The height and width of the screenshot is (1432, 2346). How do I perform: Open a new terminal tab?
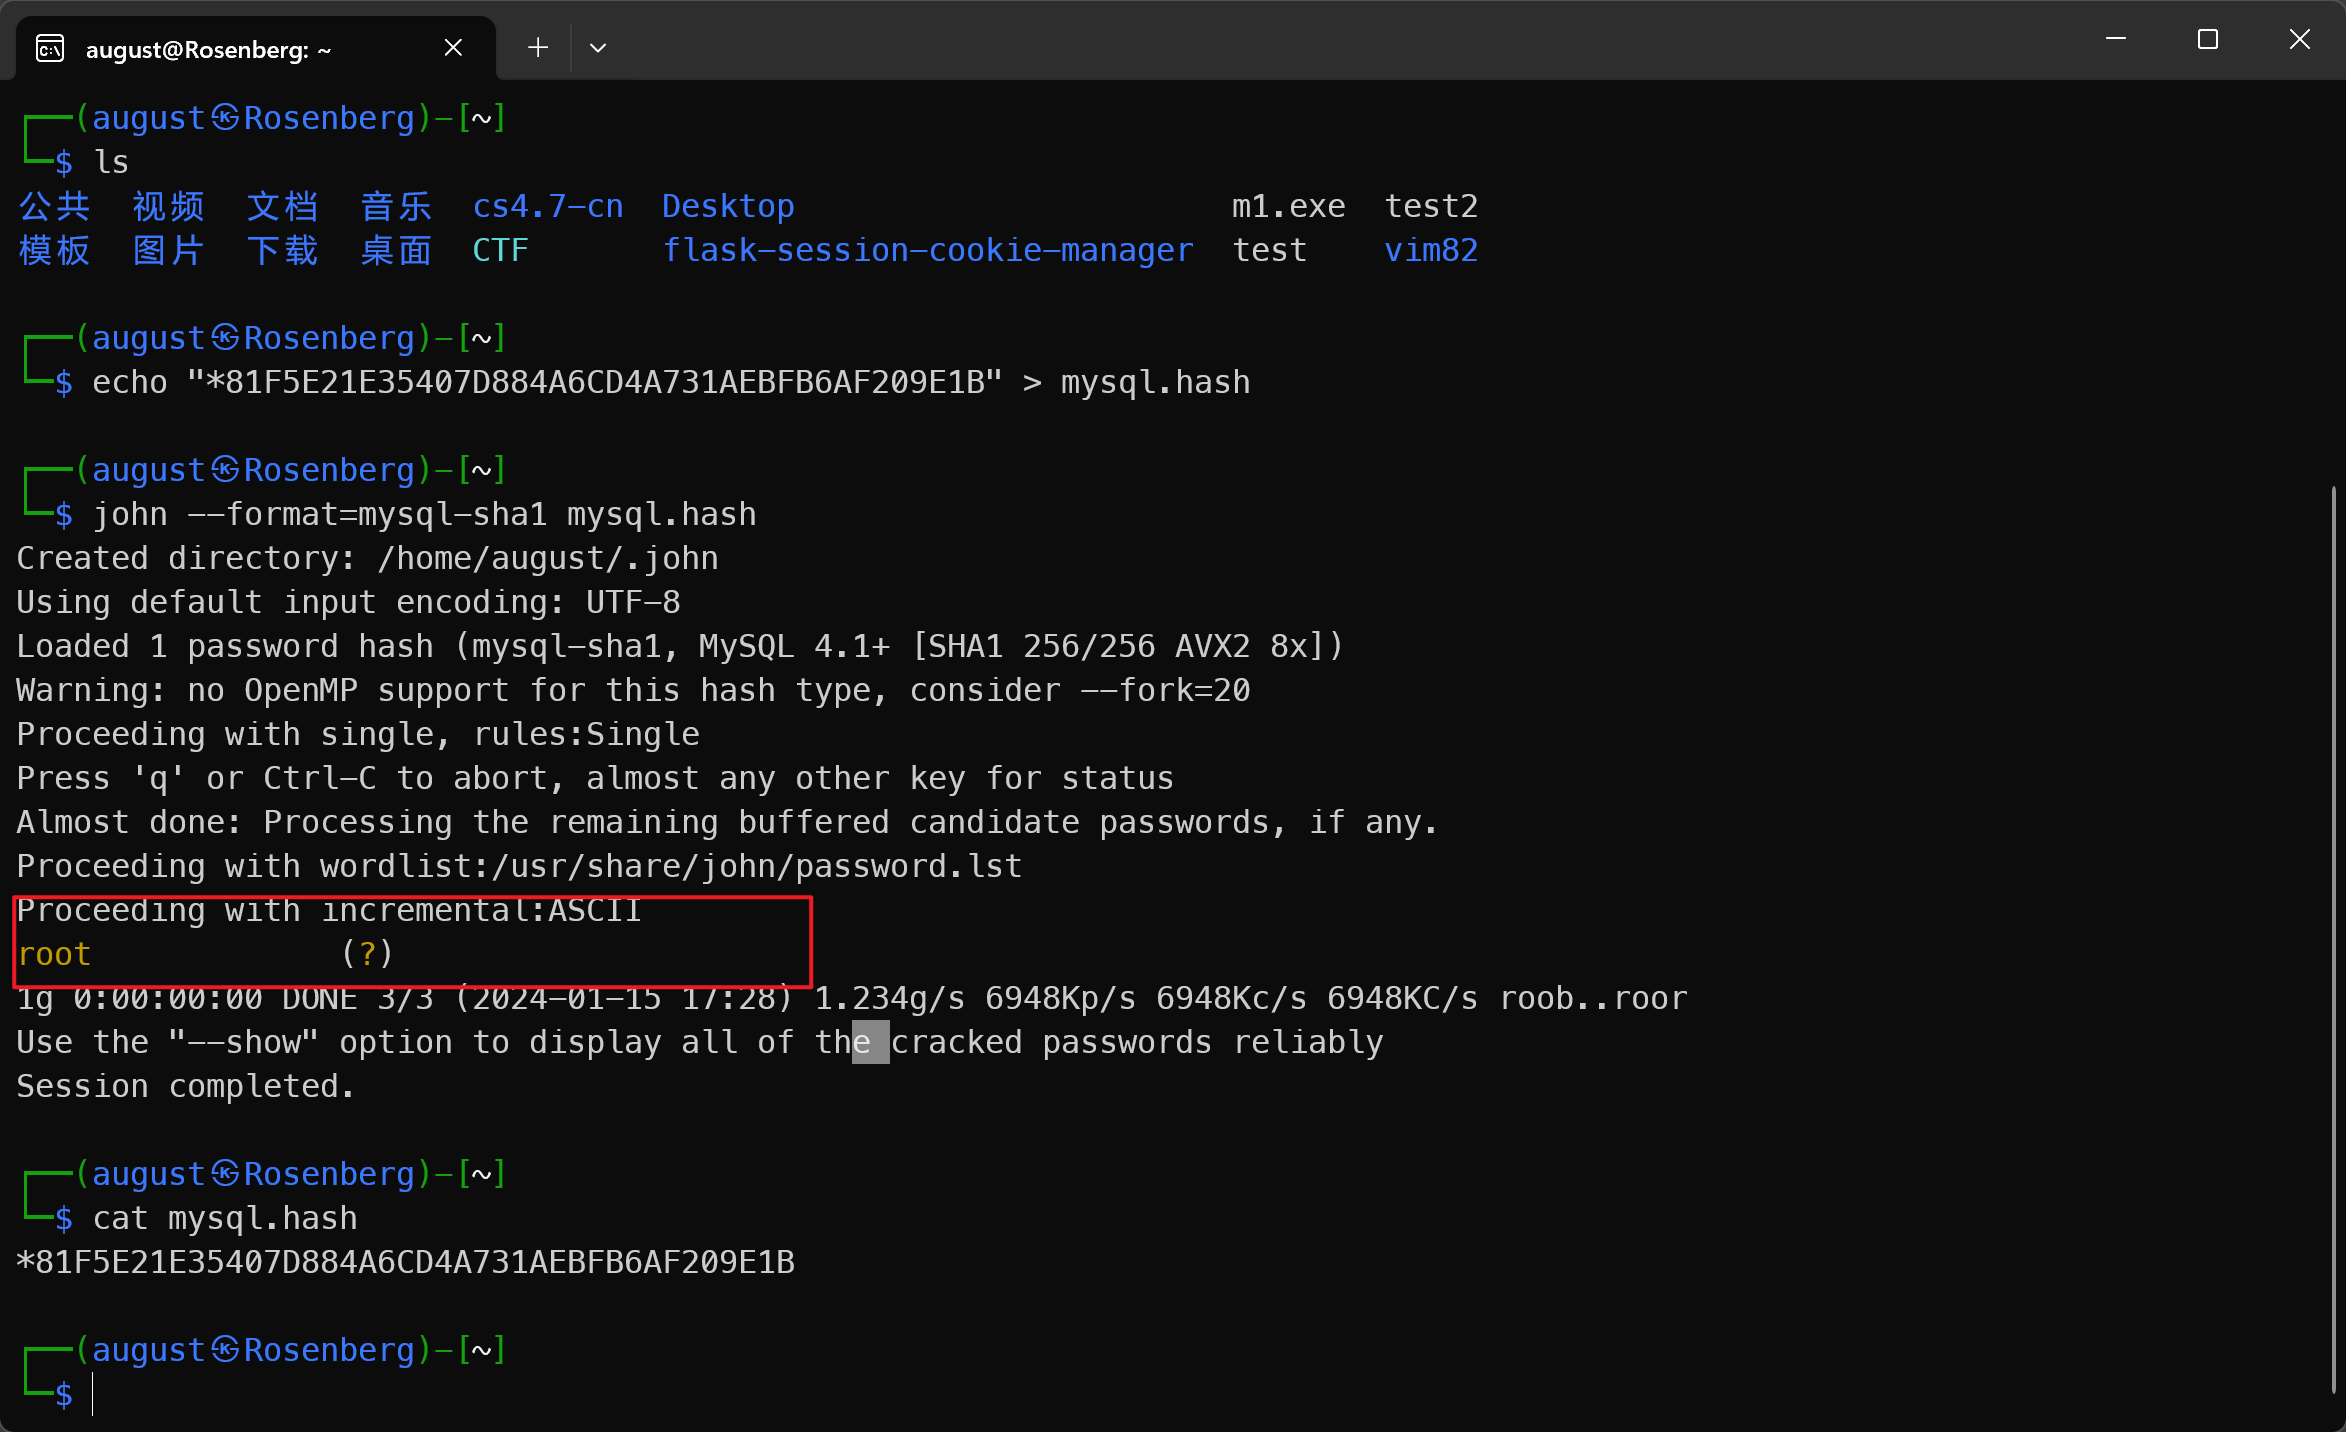coord(538,48)
